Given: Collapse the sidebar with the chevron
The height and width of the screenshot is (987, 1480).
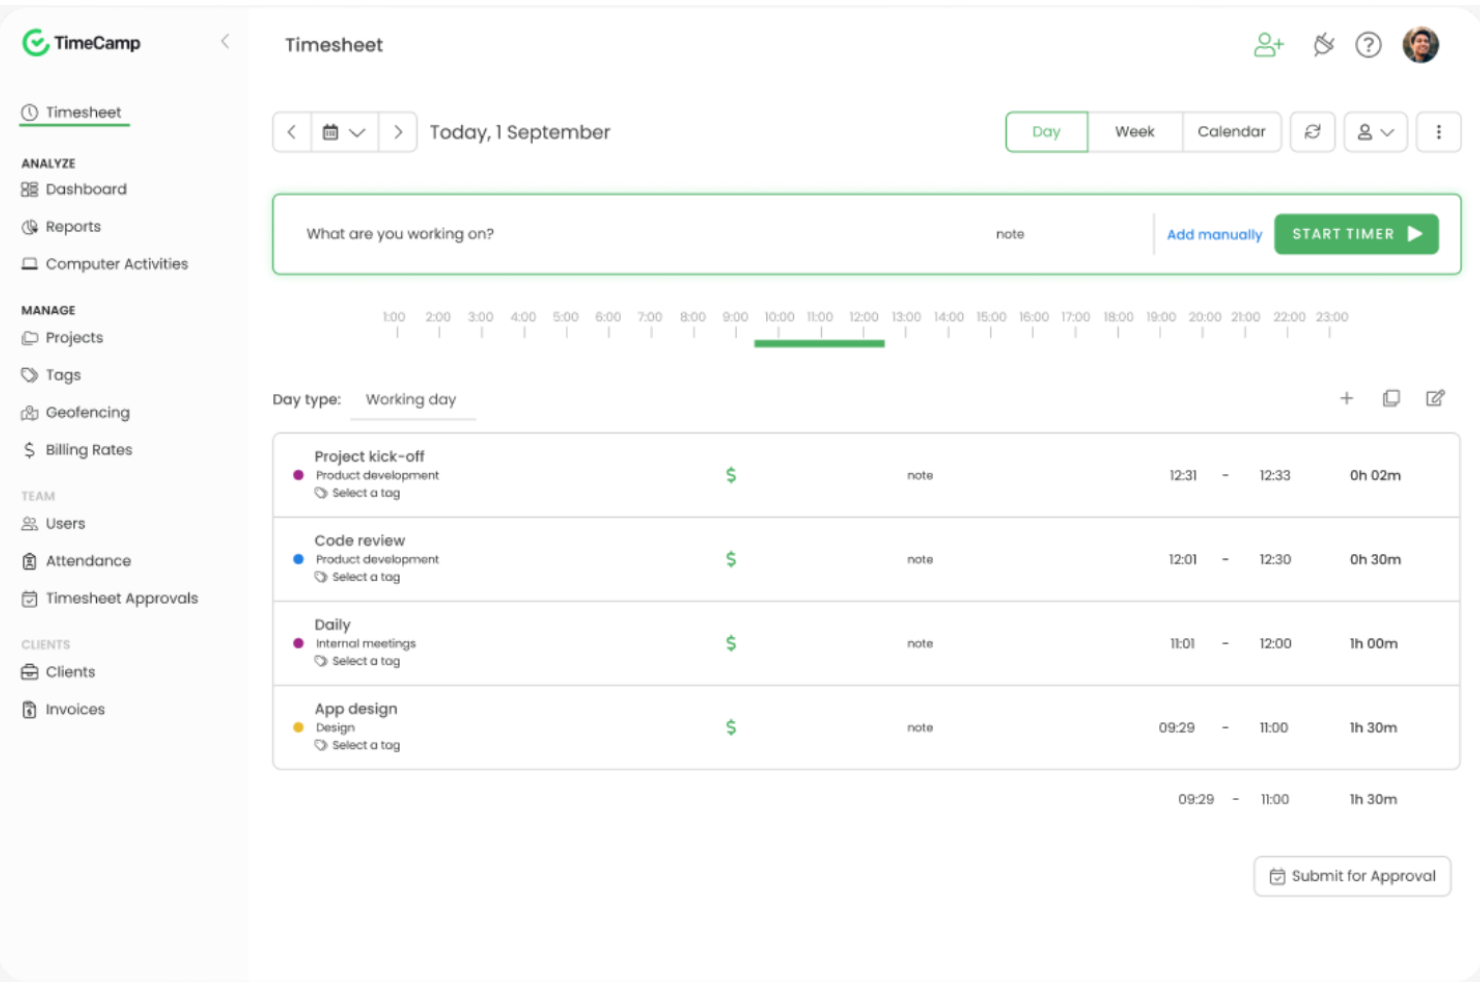Looking at the screenshot, I should click(225, 42).
